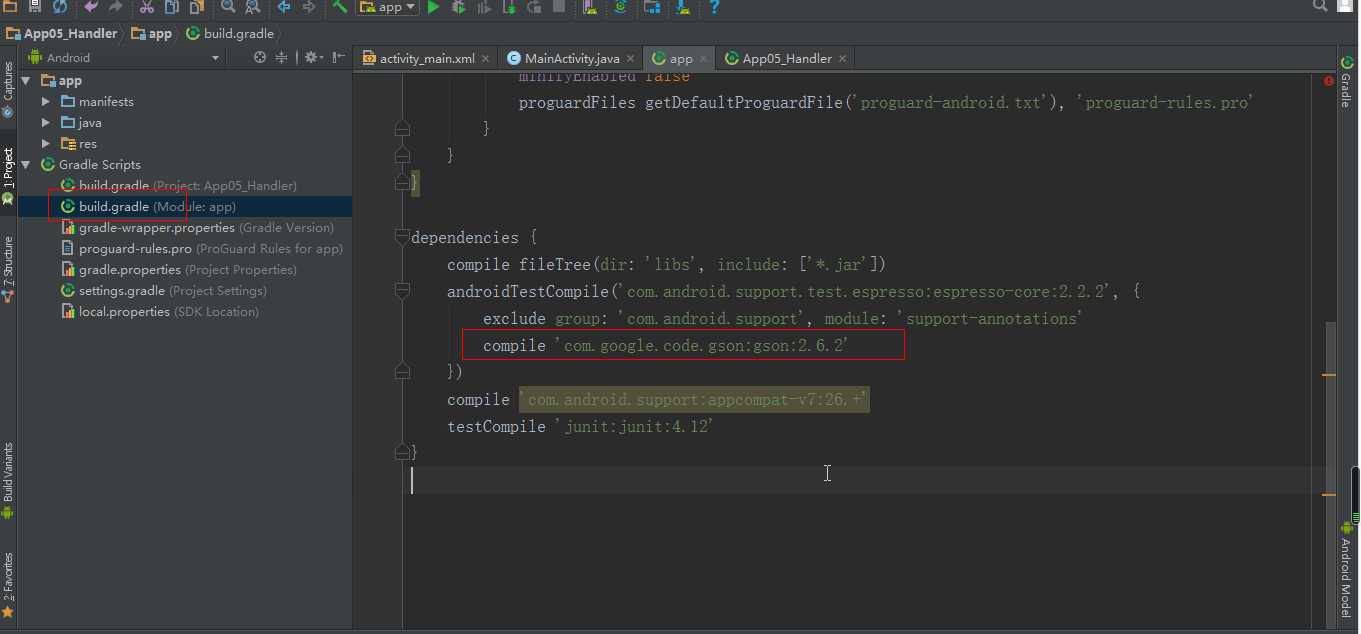Click the Paste clipboard icon
The height and width of the screenshot is (634, 1361).
(196, 6)
